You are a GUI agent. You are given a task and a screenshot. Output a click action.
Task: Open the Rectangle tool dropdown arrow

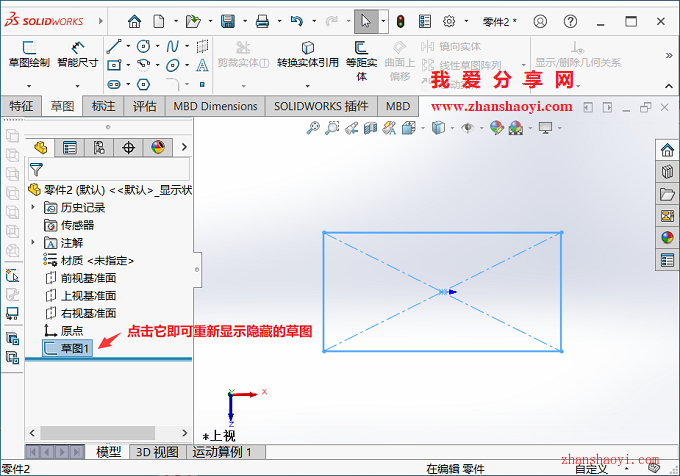[x=128, y=65]
